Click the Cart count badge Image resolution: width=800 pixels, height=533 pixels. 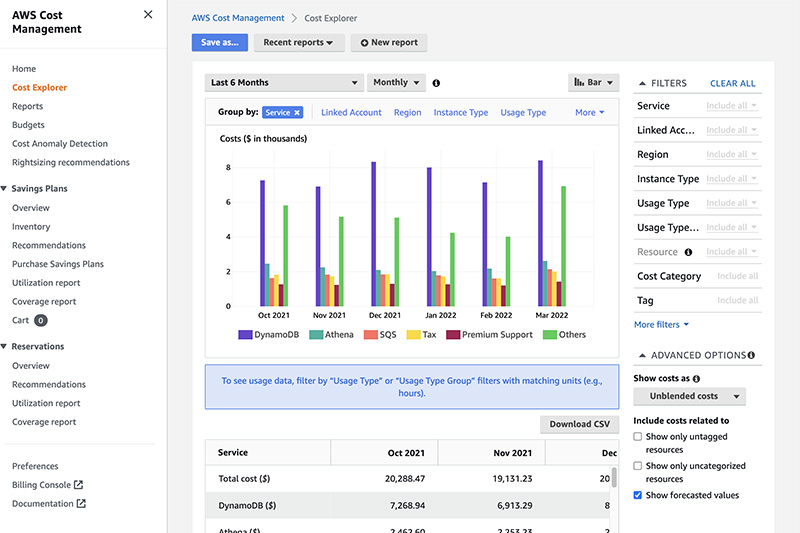click(x=41, y=320)
